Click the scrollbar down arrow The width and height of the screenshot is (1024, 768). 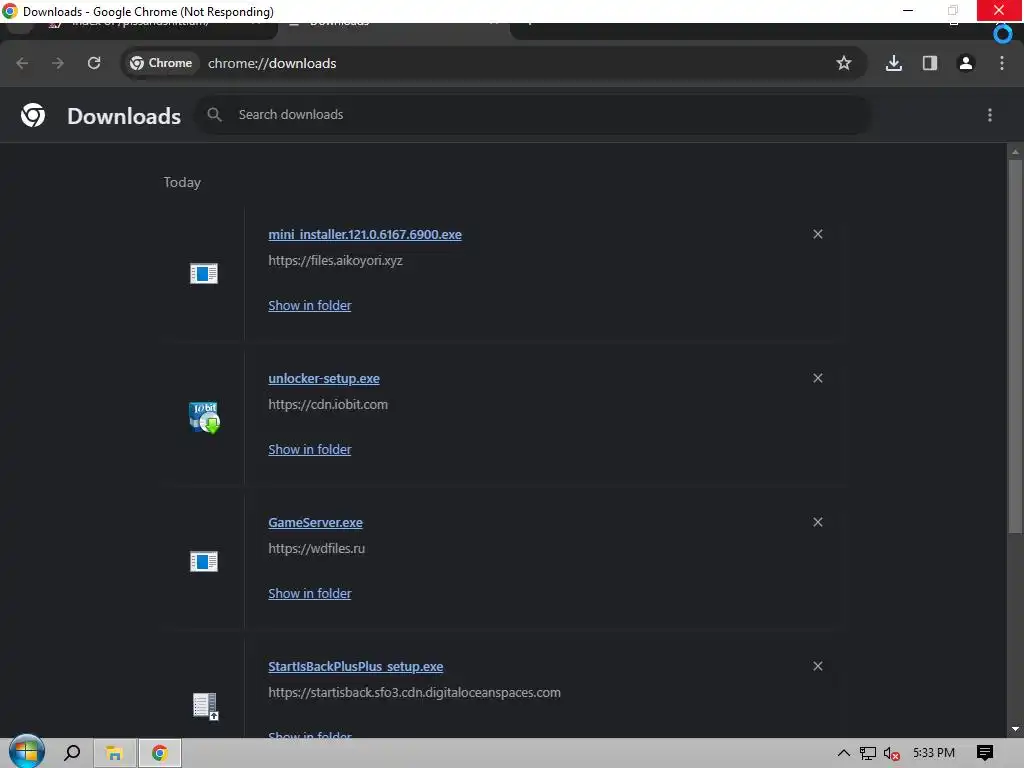pyautogui.click(x=1015, y=729)
